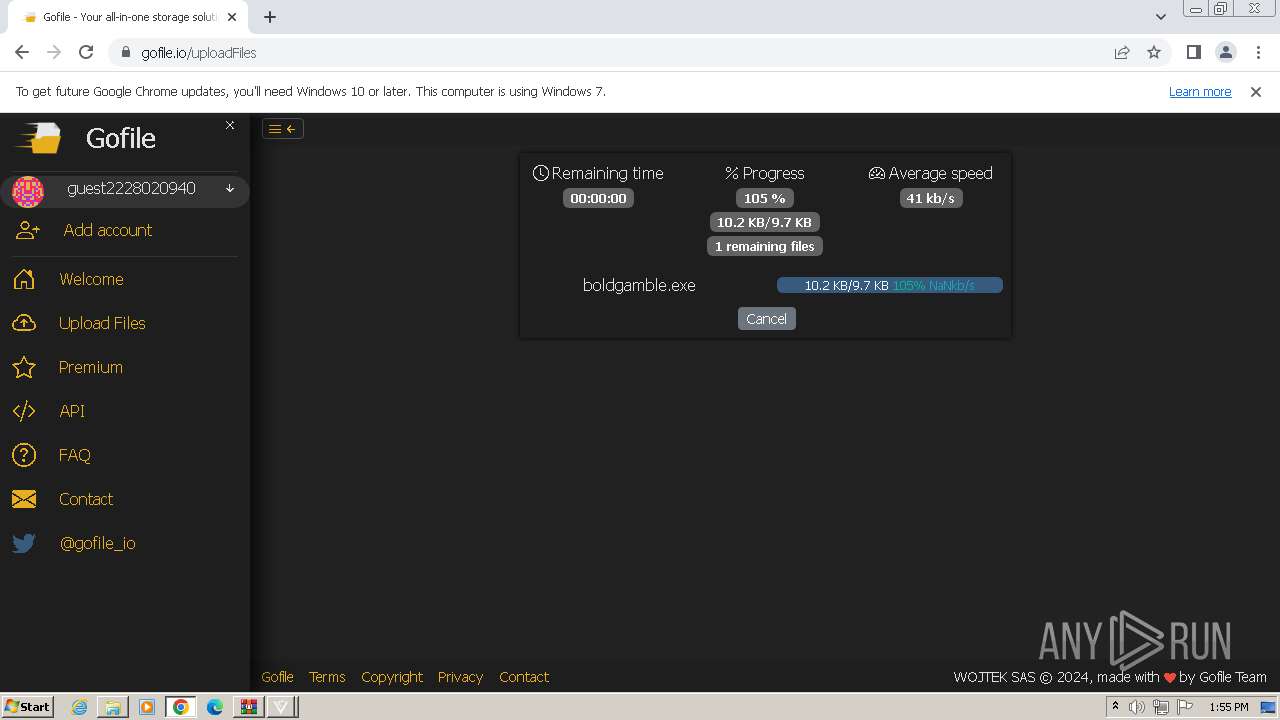
Task: Click the Twitter bird icon
Action: coord(24,543)
